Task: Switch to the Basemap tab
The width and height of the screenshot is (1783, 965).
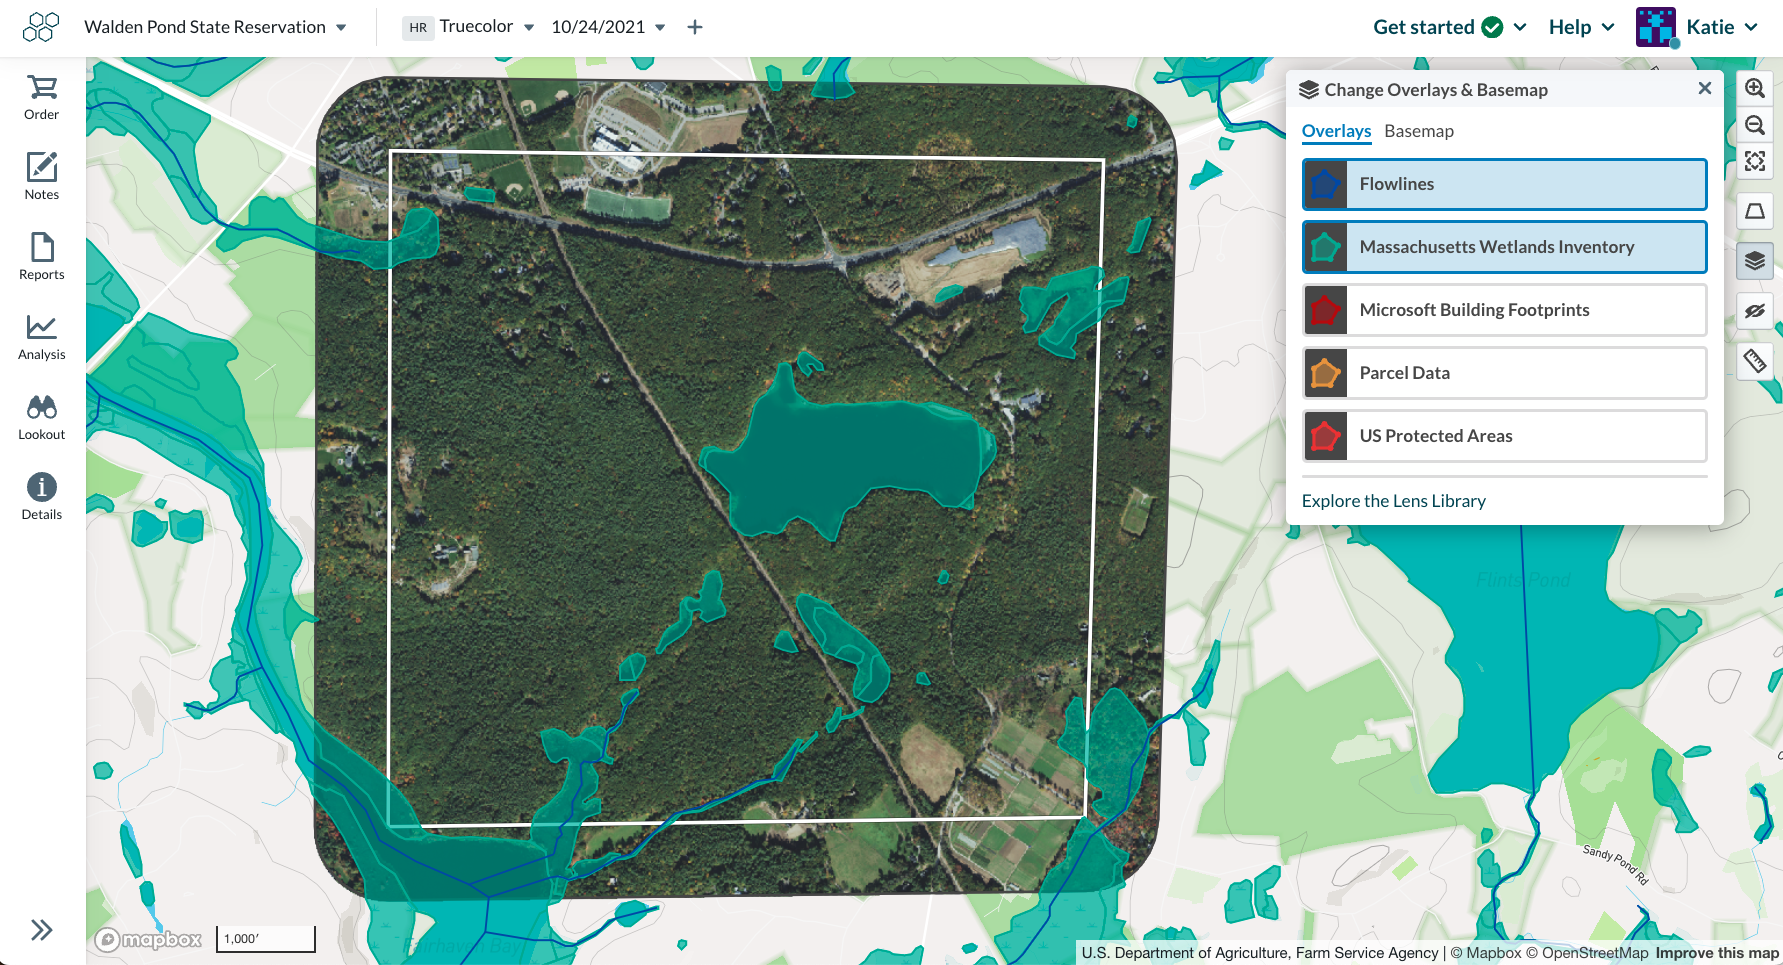Action: pos(1418,131)
